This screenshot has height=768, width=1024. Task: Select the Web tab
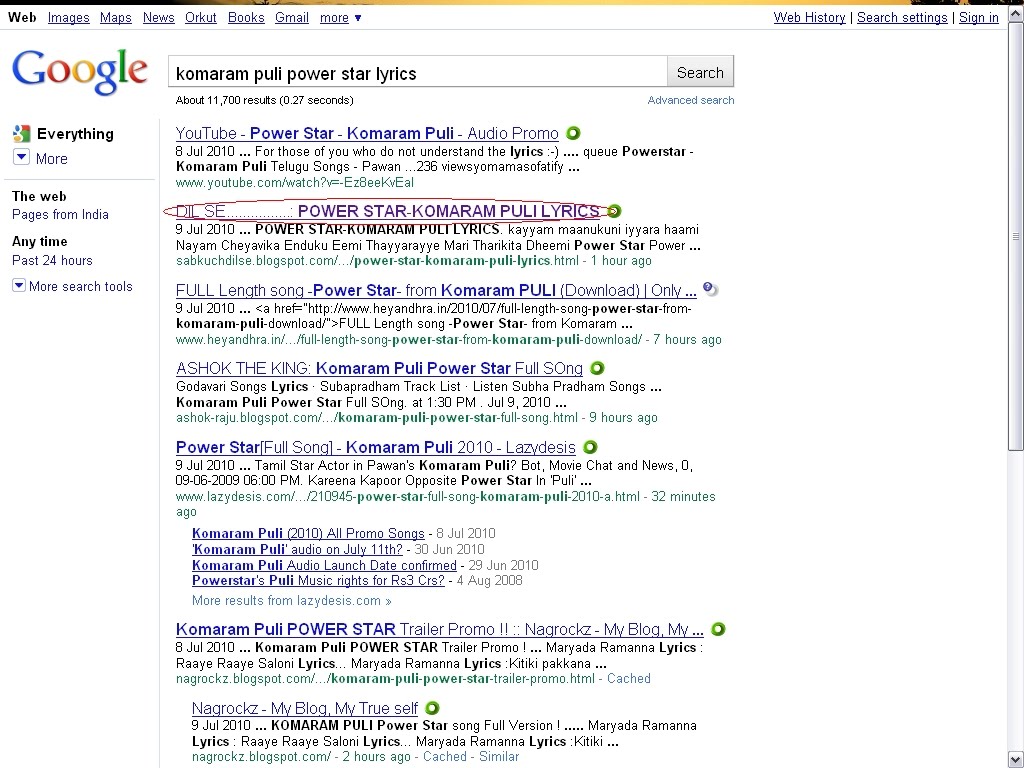click(22, 18)
